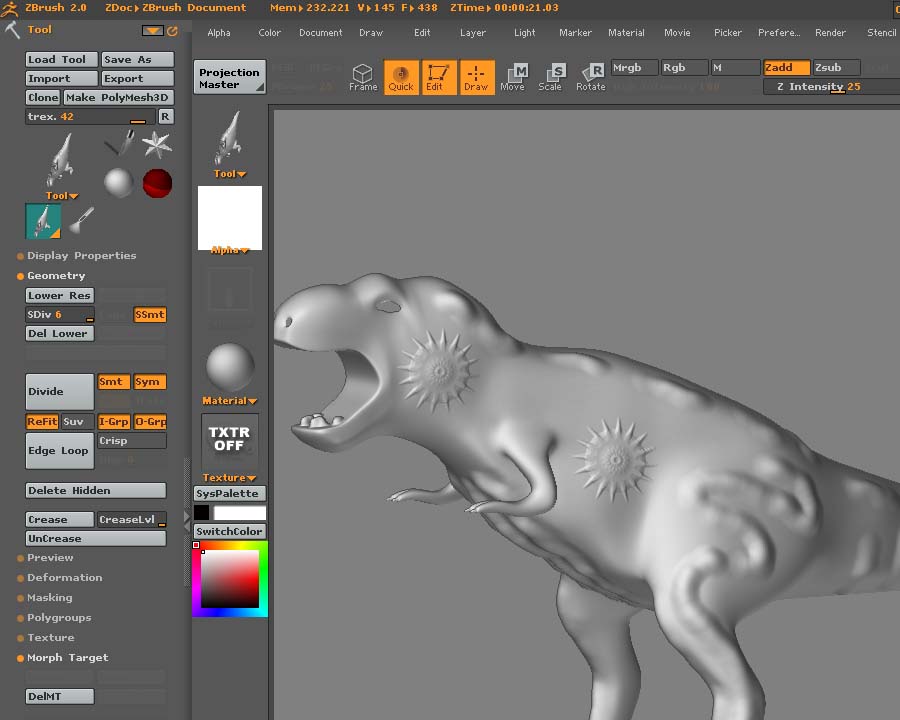Activate the Quick 3D edit icon
The height and width of the screenshot is (720, 900).
pos(401,72)
